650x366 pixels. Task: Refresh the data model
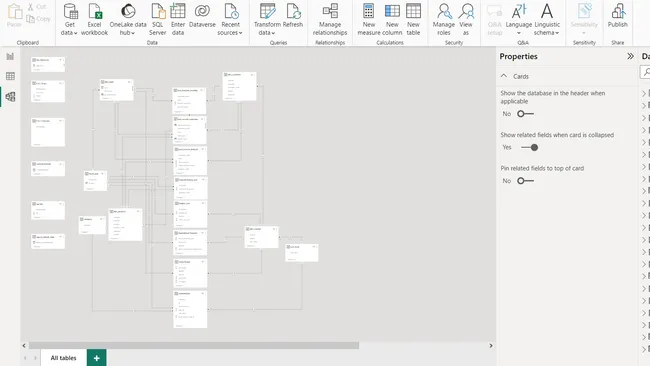pyautogui.click(x=293, y=17)
